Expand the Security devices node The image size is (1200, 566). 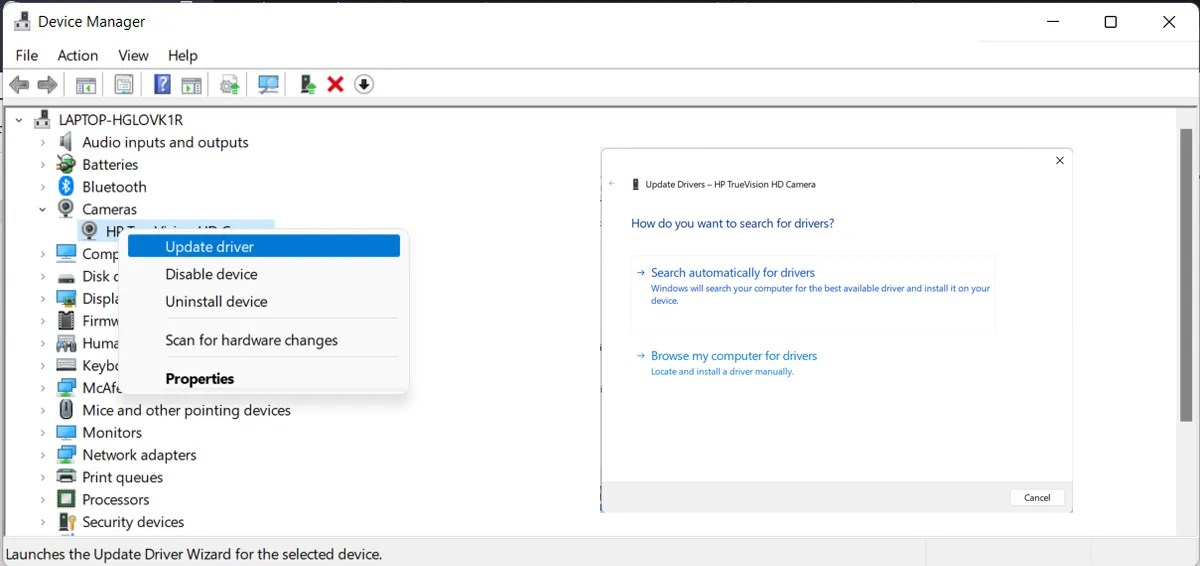[42, 522]
